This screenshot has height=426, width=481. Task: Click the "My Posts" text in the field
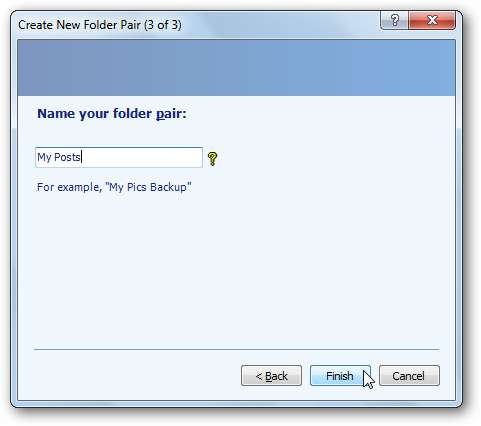59,157
